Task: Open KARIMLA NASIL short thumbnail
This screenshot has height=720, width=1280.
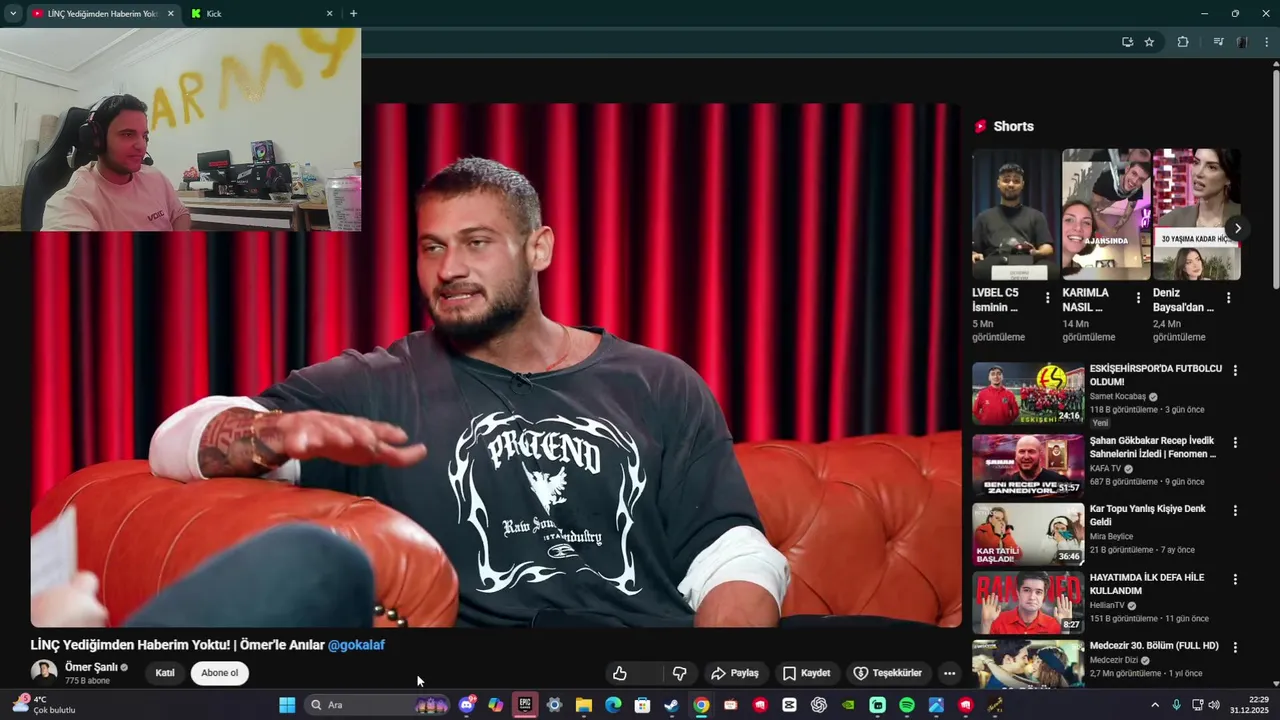Action: click(1106, 215)
